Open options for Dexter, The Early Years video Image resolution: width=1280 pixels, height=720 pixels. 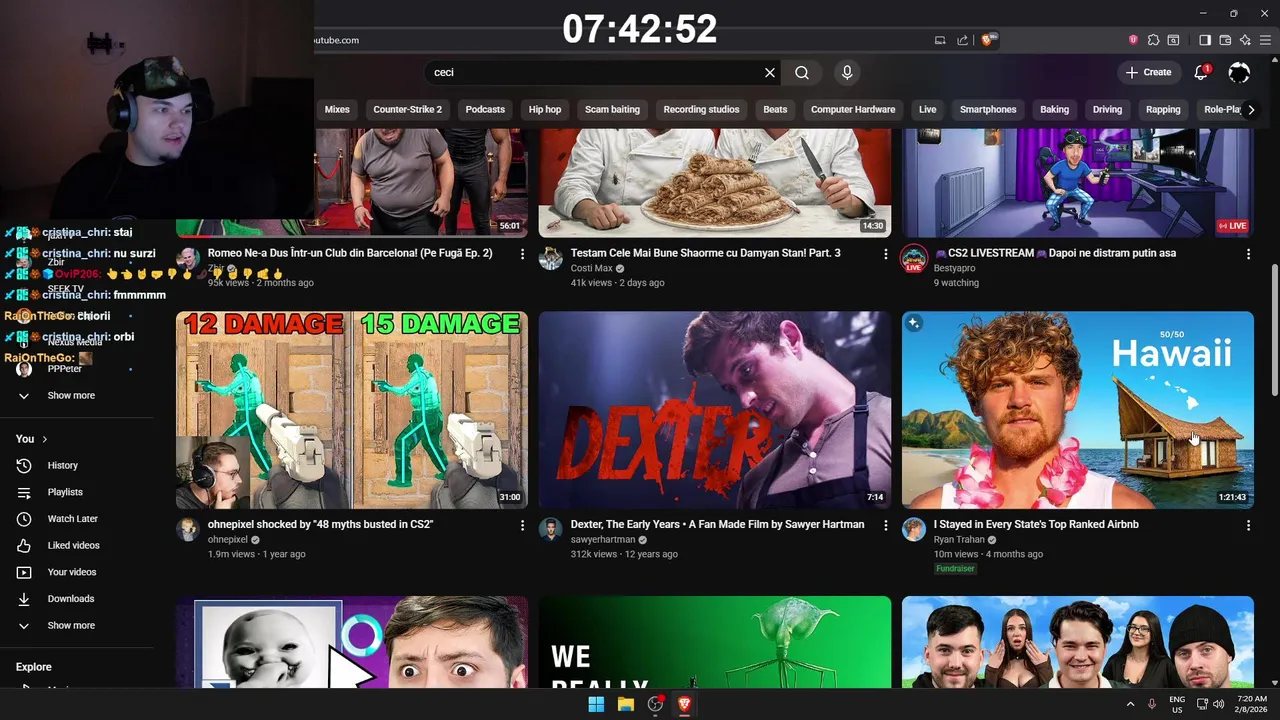click(885, 525)
